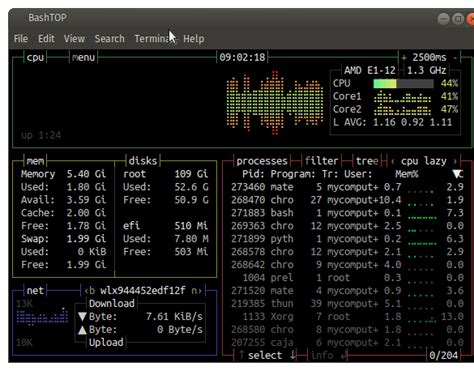Select process 268578 chro

click(347, 252)
